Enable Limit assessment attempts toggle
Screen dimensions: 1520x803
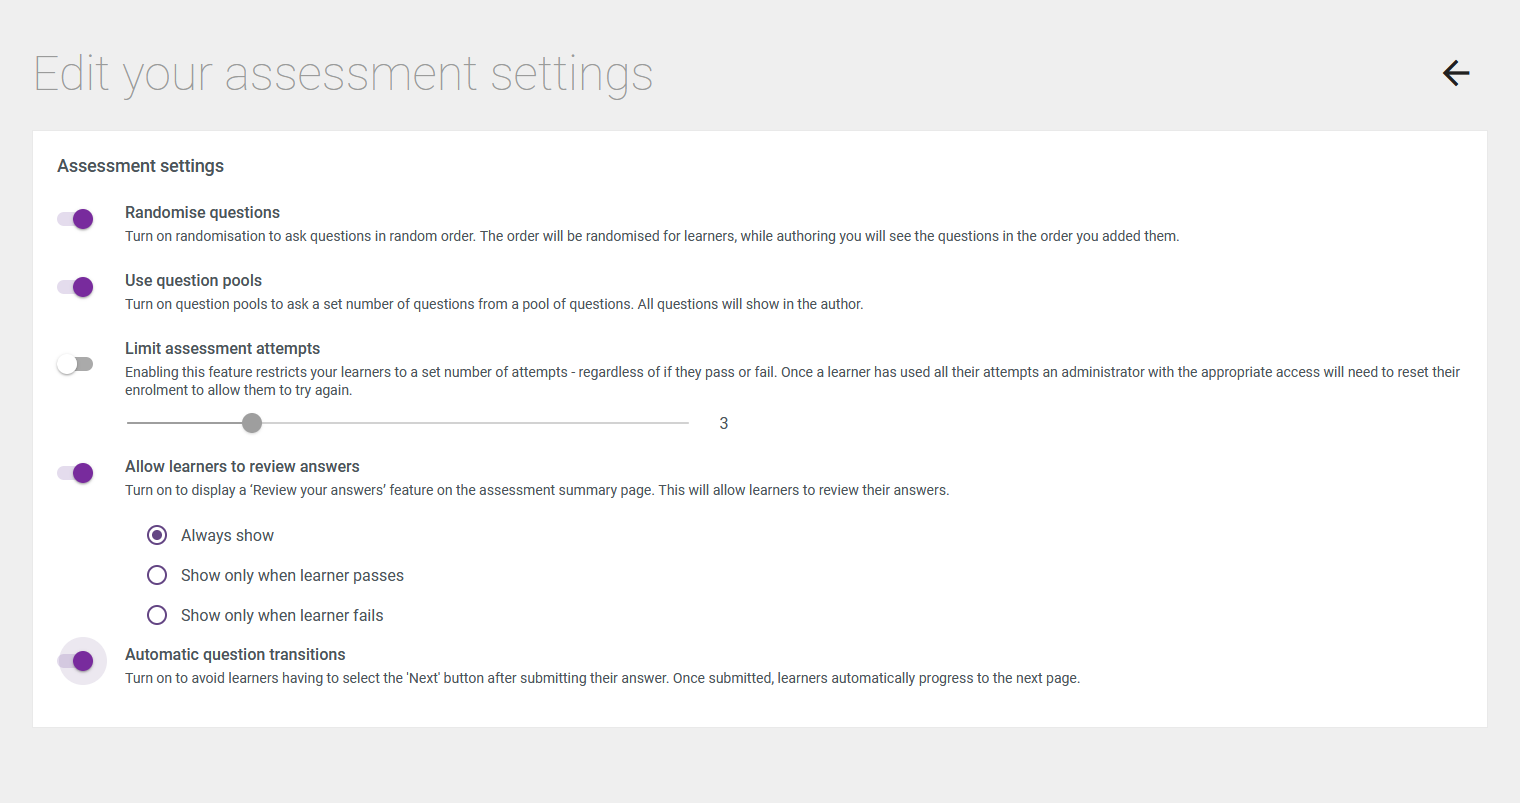coord(75,364)
